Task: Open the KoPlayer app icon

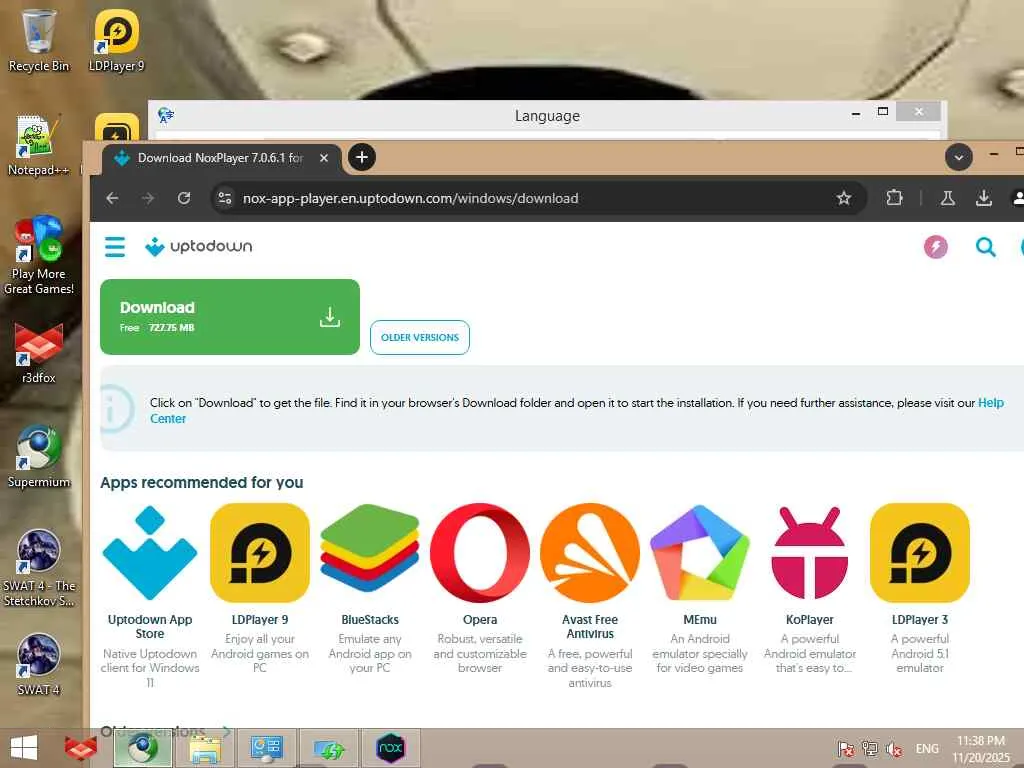Action: [810, 552]
